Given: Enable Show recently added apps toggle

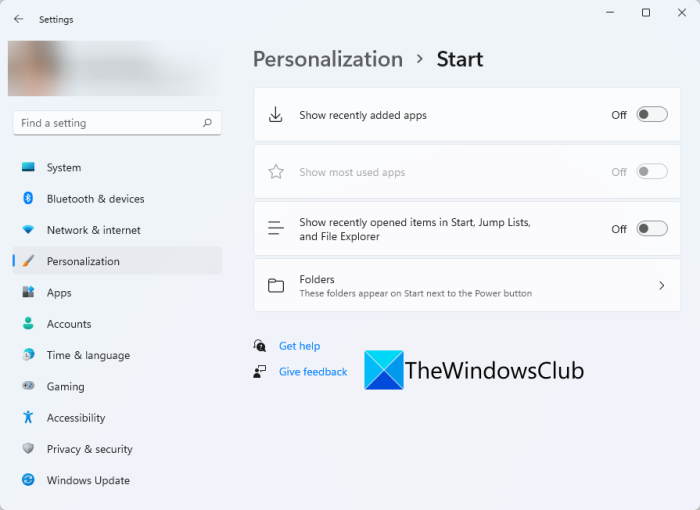Looking at the screenshot, I should 651,115.
